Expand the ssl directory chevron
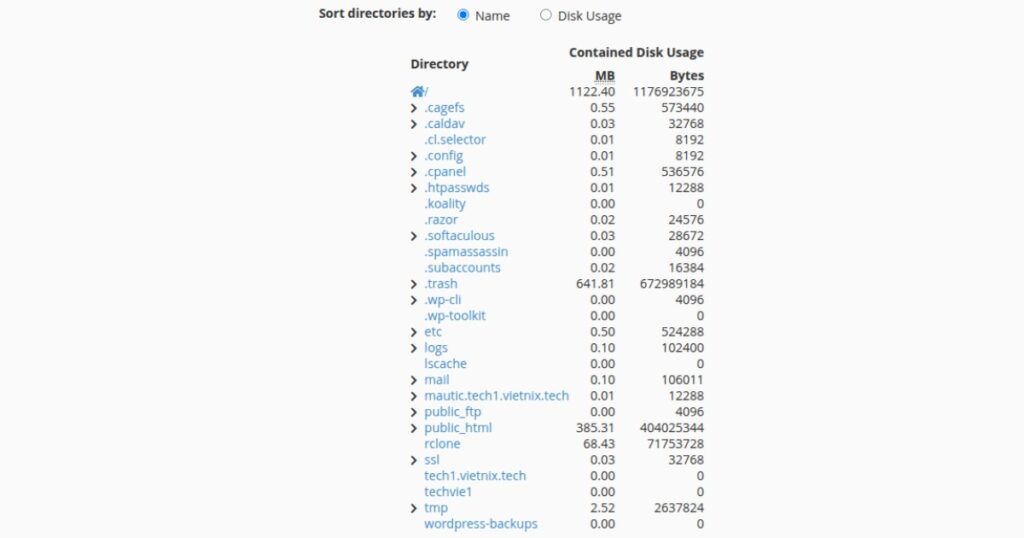The width and height of the screenshot is (1024, 538). (414, 460)
